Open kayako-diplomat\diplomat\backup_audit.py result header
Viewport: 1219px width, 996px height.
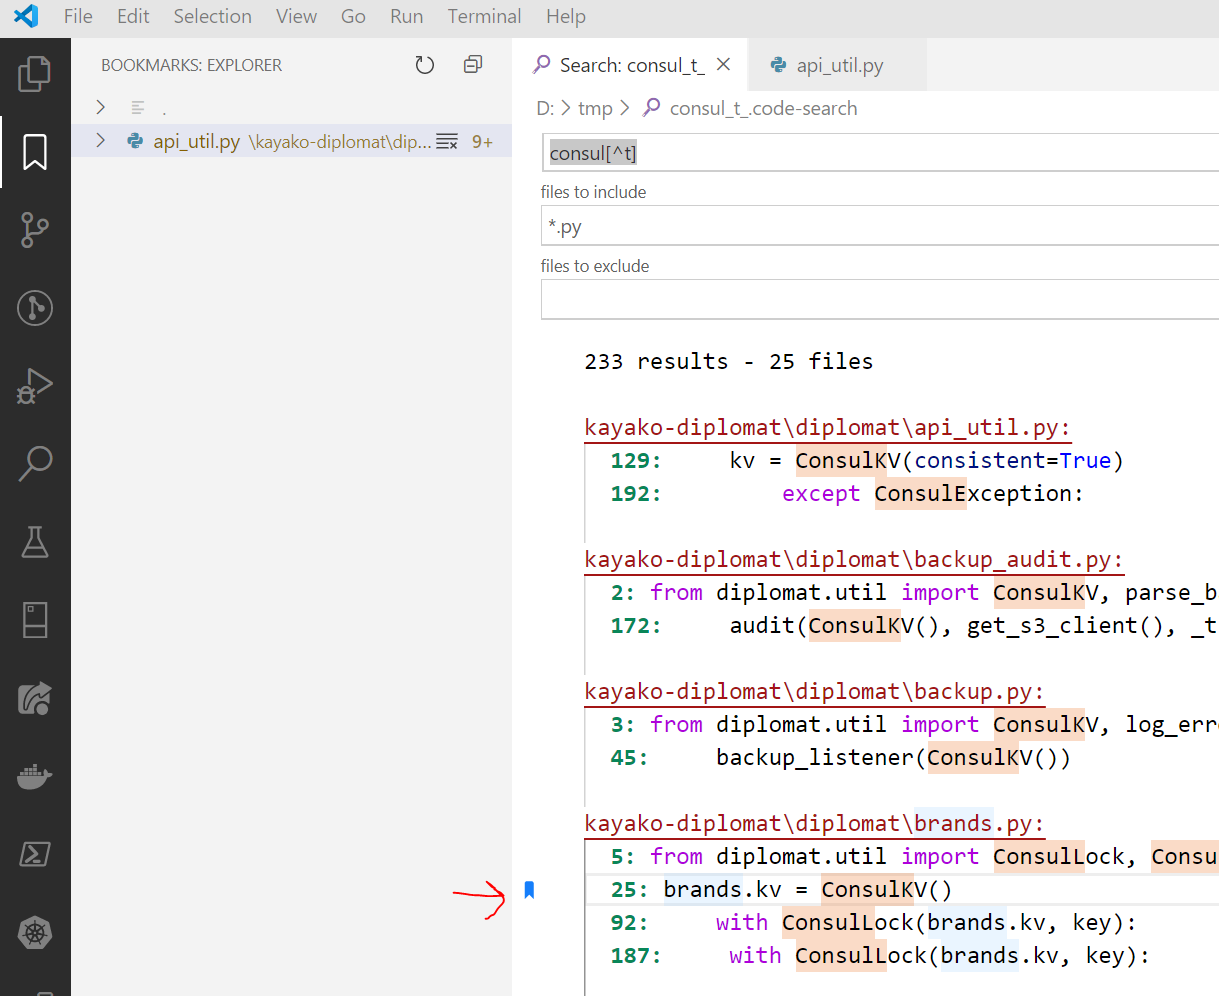coord(853,559)
